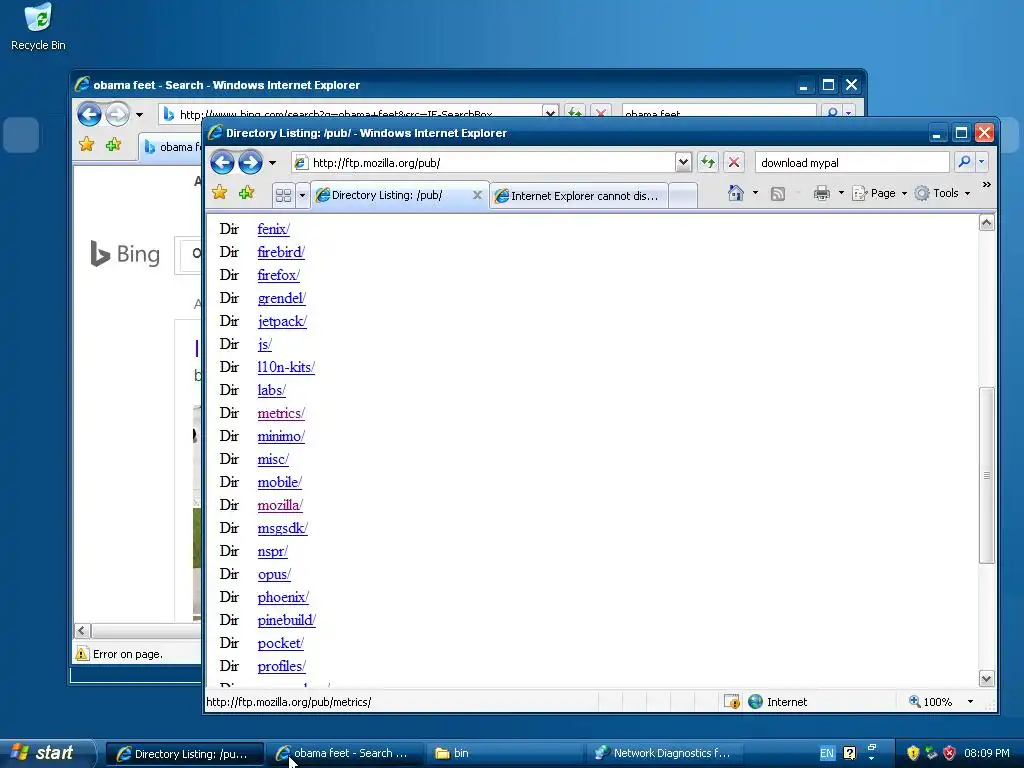
Task: Open the phoenix/ directory link
Action: click(x=283, y=598)
